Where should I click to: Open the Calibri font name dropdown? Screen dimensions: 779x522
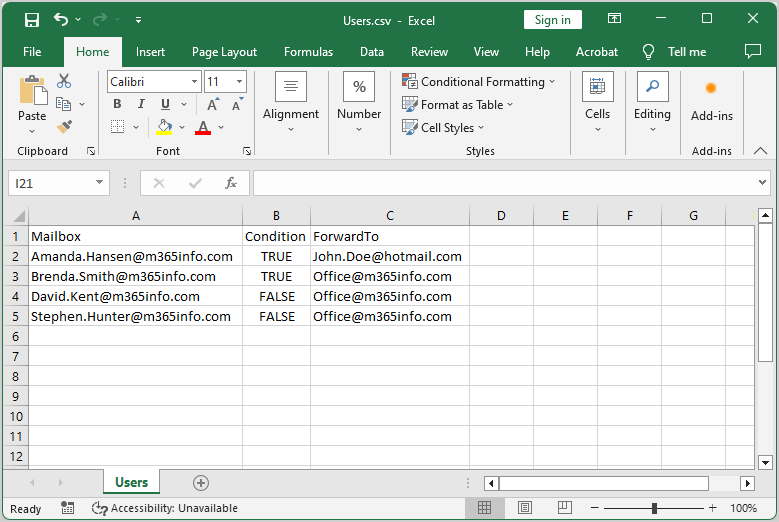[194, 81]
